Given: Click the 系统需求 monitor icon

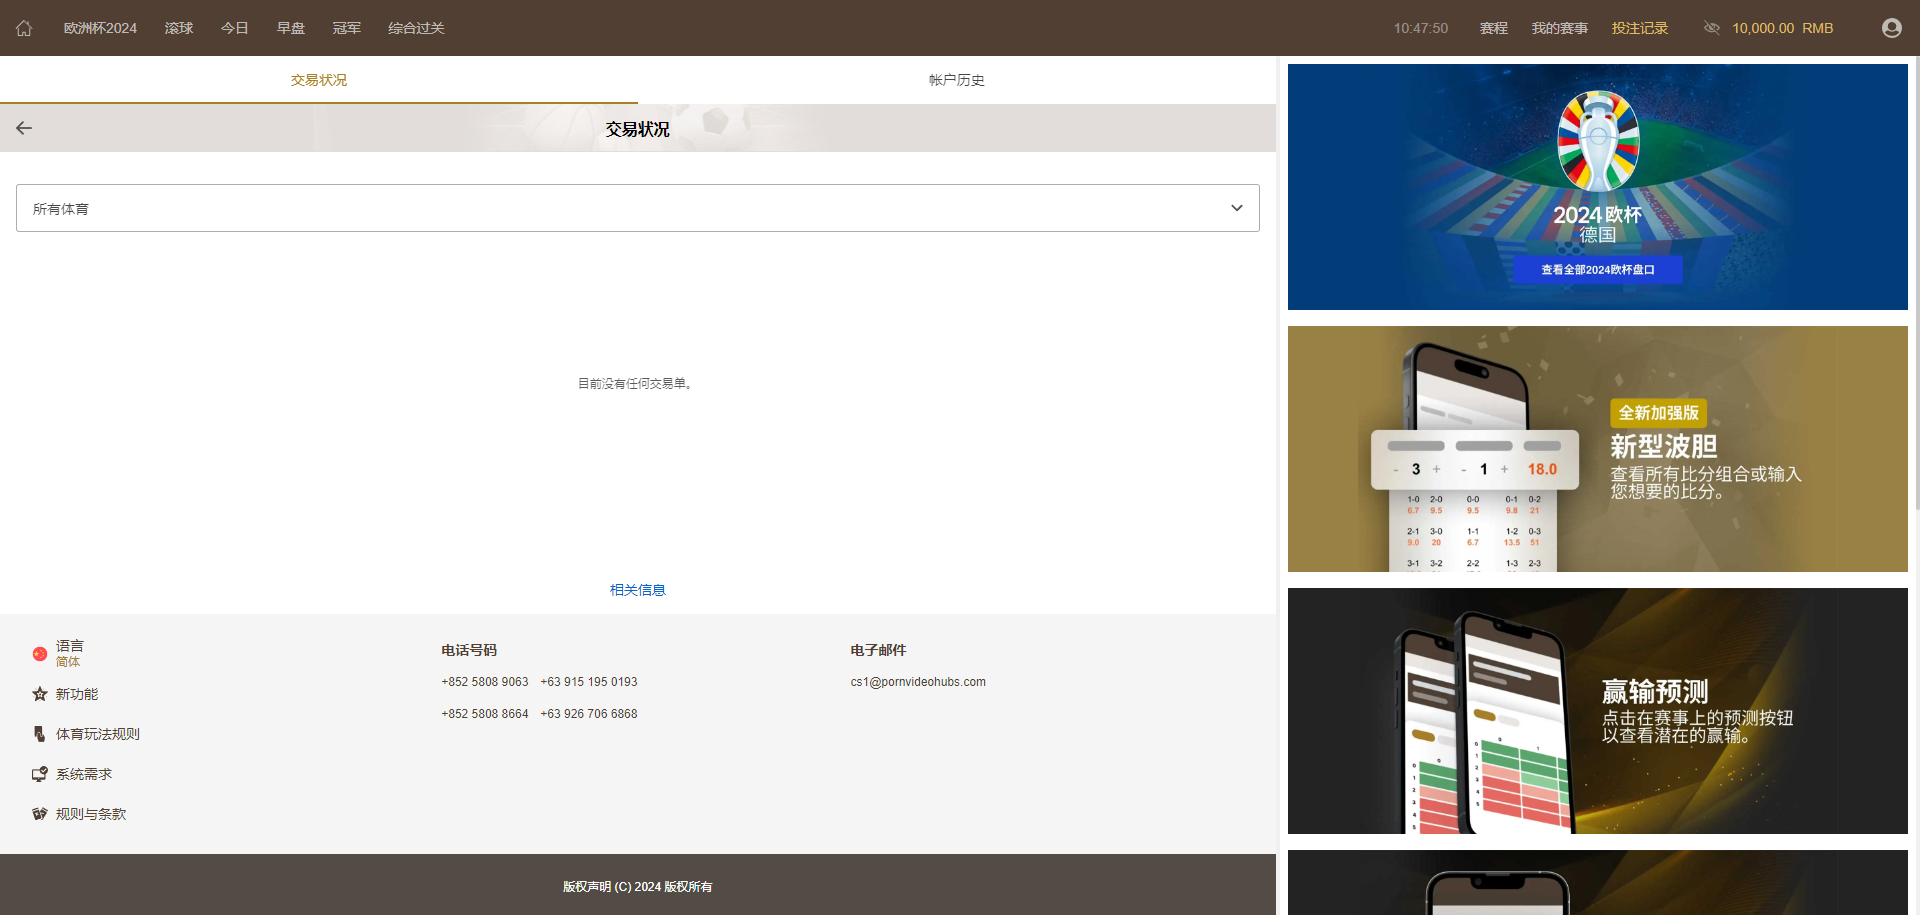Looking at the screenshot, I should [x=40, y=774].
